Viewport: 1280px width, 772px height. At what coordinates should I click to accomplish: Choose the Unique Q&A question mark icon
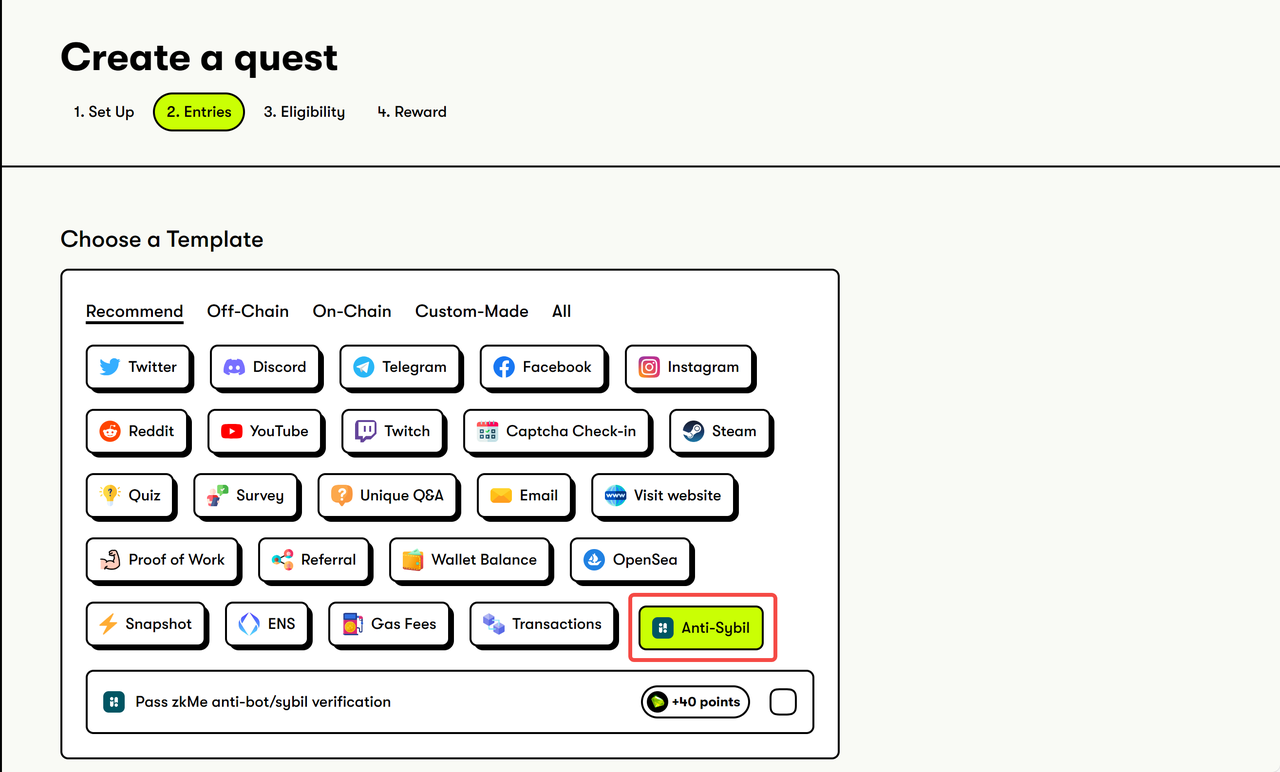coord(342,495)
